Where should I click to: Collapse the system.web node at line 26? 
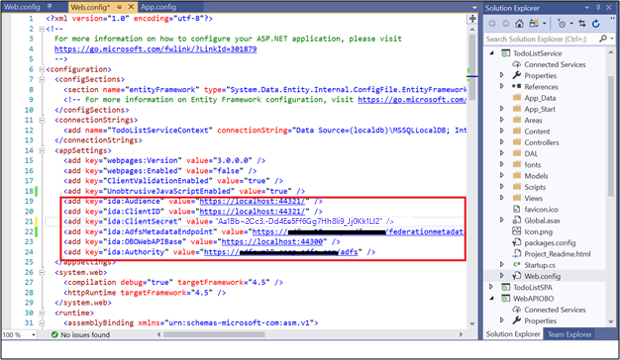pos(42,272)
